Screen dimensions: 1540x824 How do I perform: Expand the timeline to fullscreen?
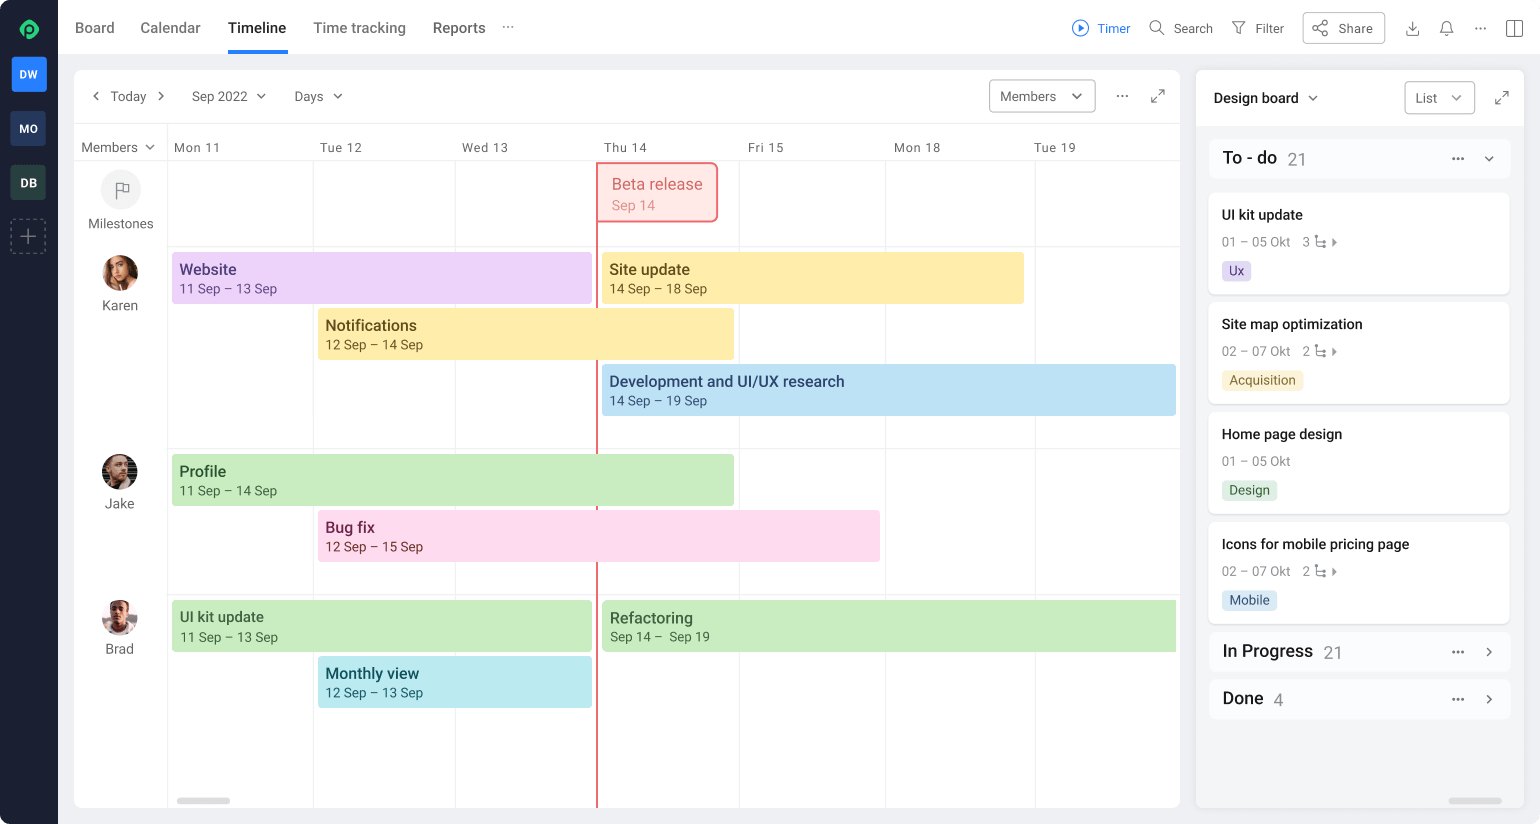point(1158,96)
